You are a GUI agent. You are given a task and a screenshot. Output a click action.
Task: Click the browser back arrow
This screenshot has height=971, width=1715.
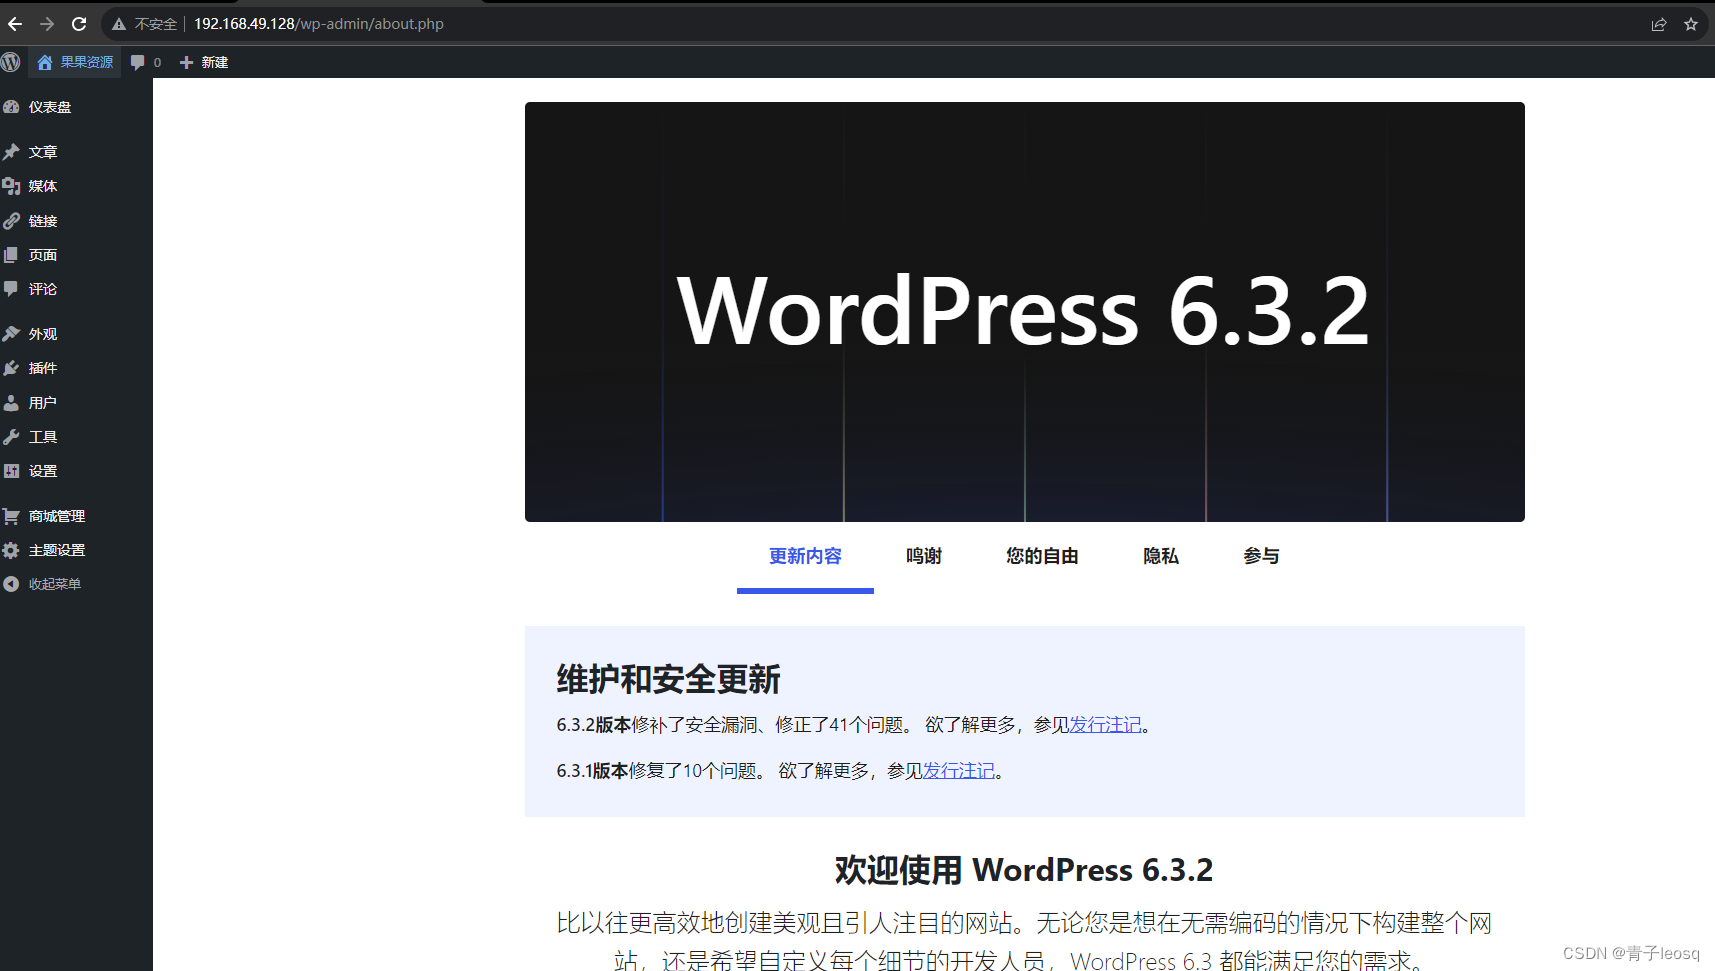(x=15, y=24)
